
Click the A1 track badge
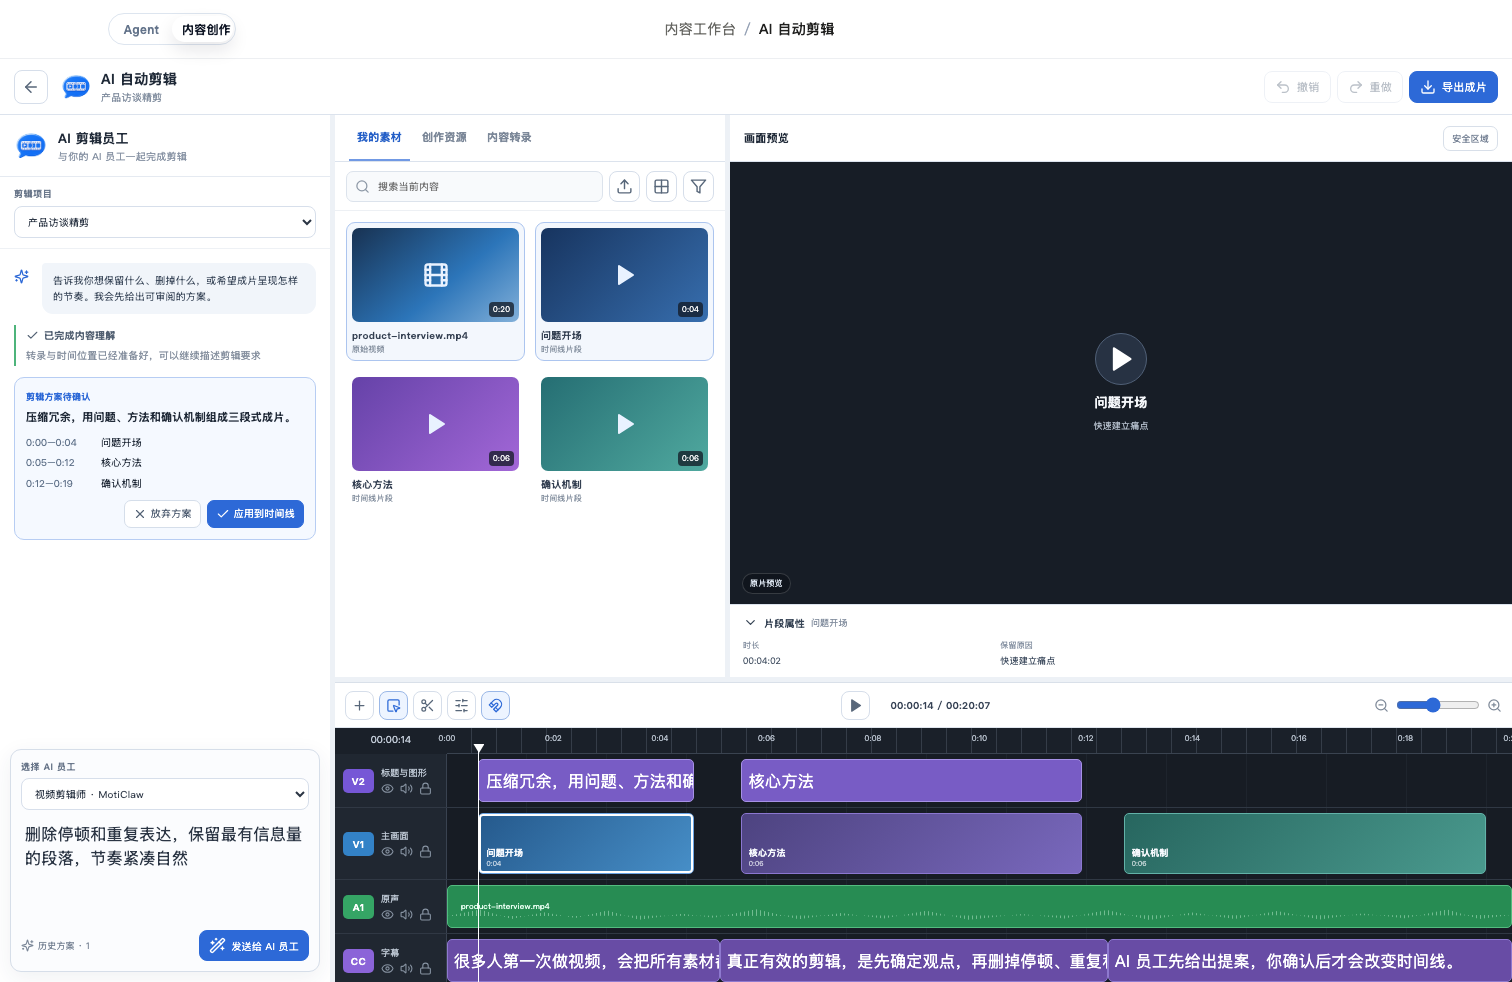coord(358,907)
